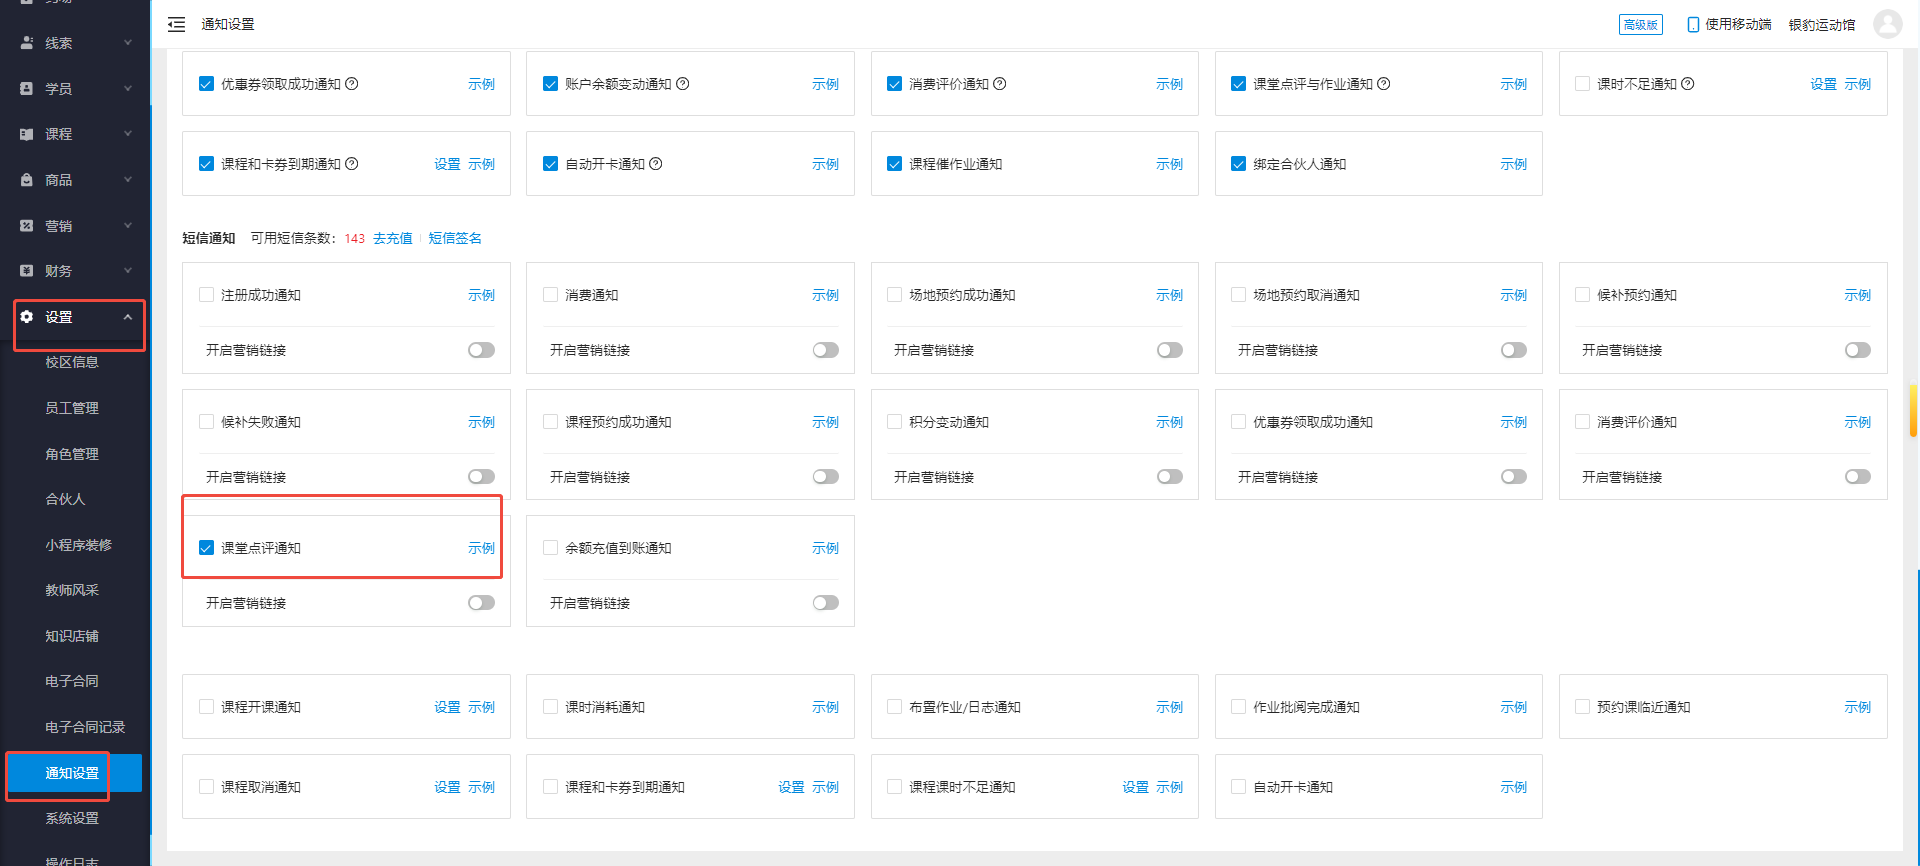The width and height of the screenshot is (1920, 866).
Task: Click help icon beside 优惠券领取成功通知
Action: pos(352,84)
